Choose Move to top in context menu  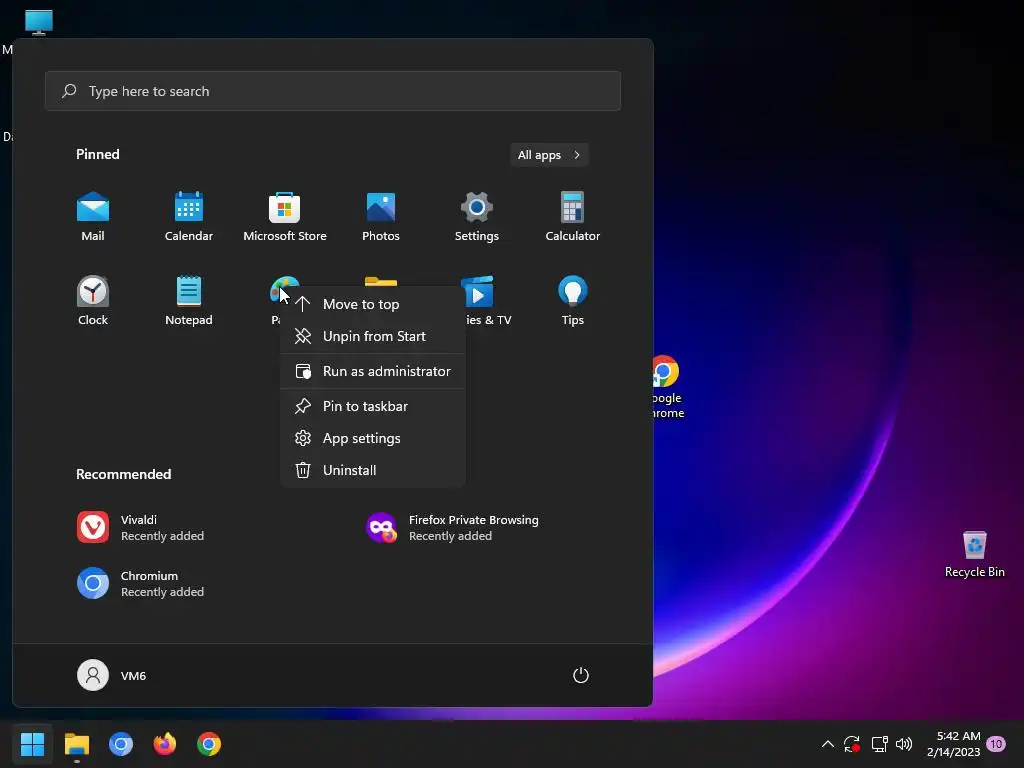pyautogui.click(x=373, y=304)
